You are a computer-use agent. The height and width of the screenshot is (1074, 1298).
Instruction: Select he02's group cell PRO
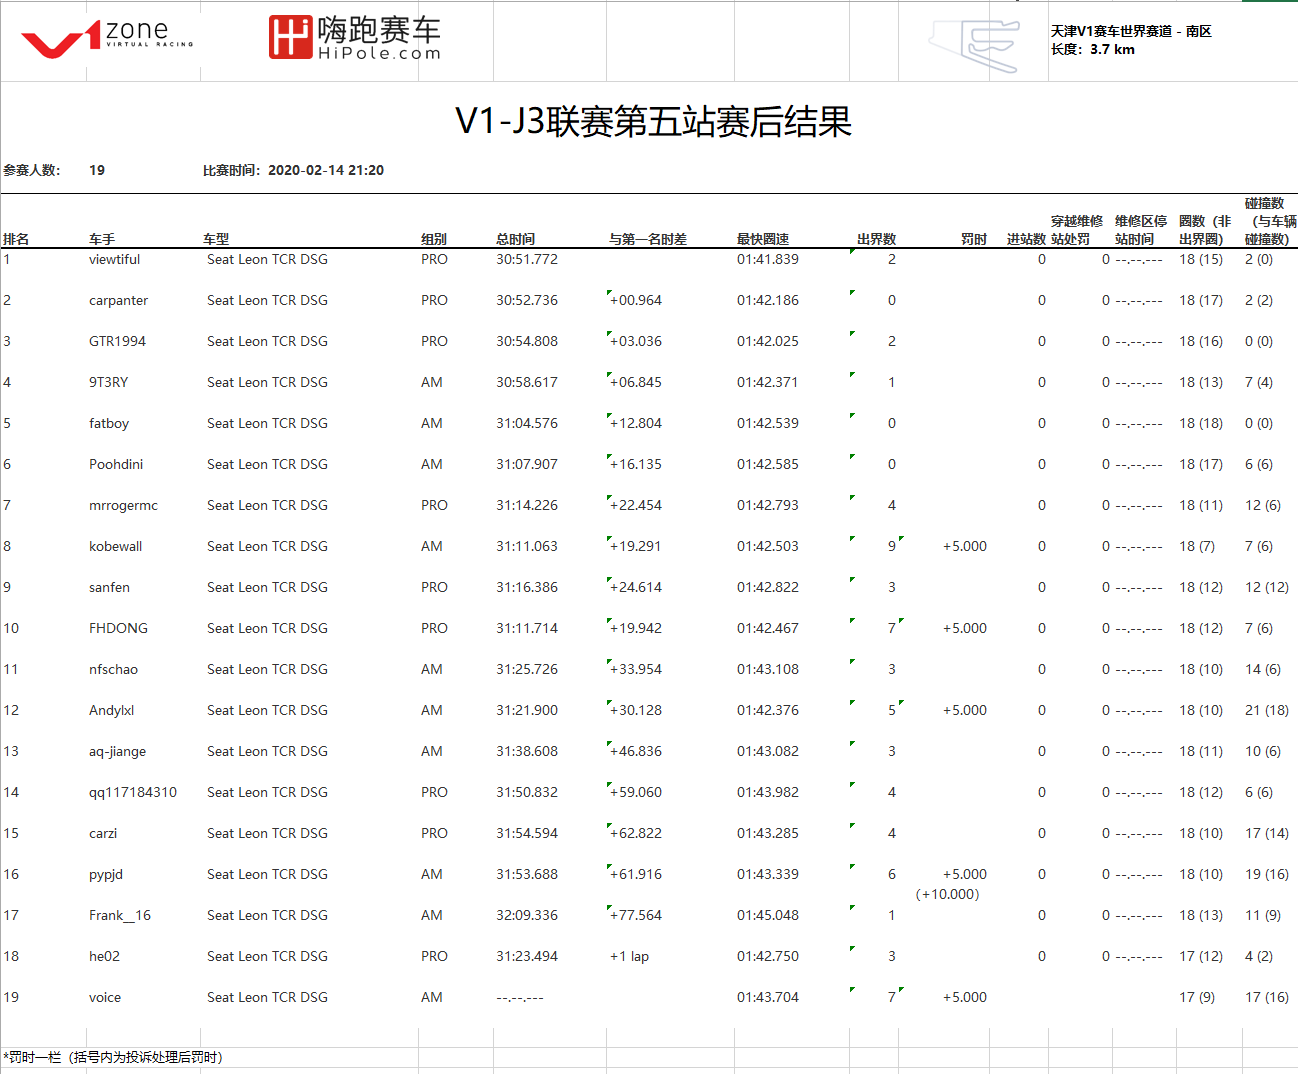click(434, 956)
